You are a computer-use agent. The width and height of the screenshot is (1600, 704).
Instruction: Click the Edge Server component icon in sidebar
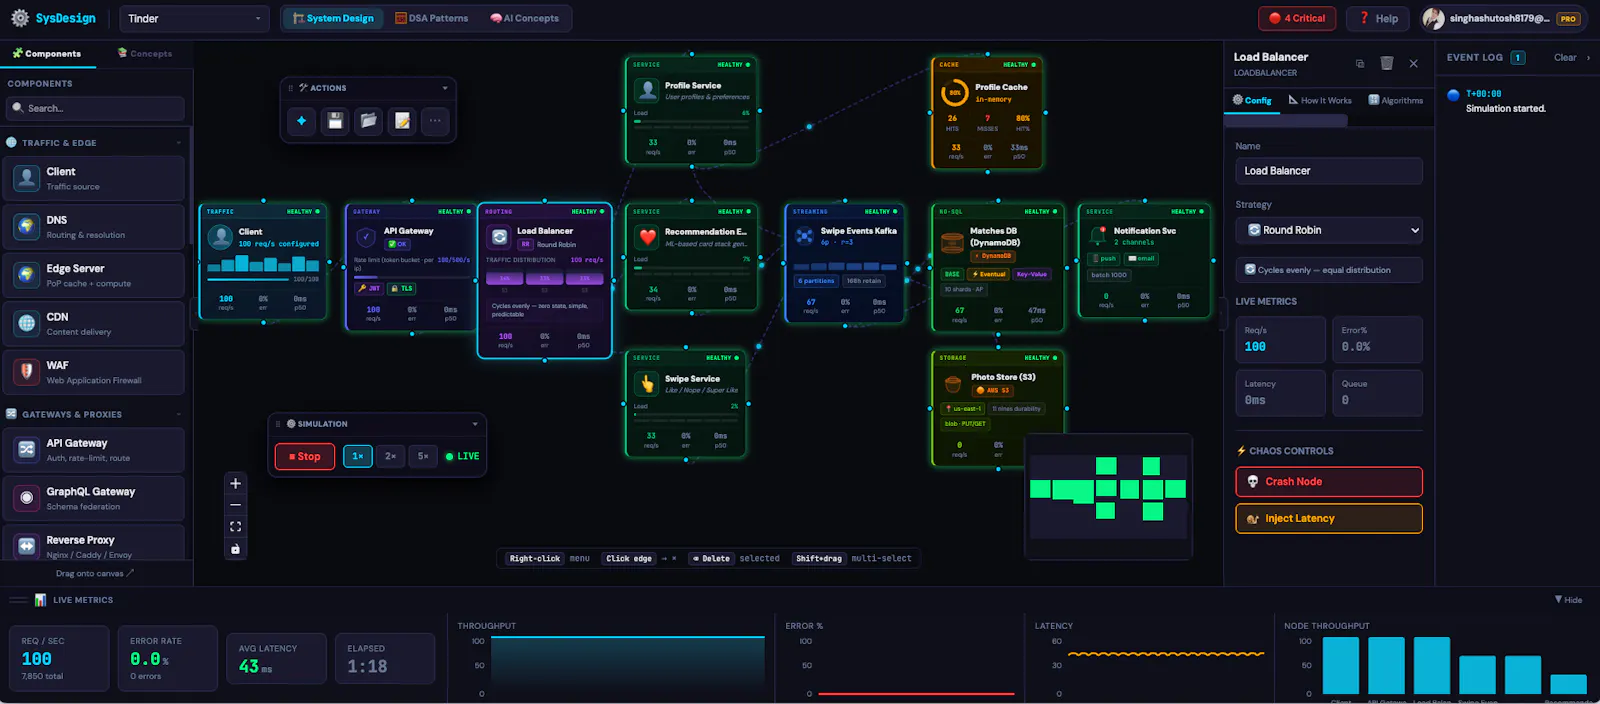tap(27, 275)
